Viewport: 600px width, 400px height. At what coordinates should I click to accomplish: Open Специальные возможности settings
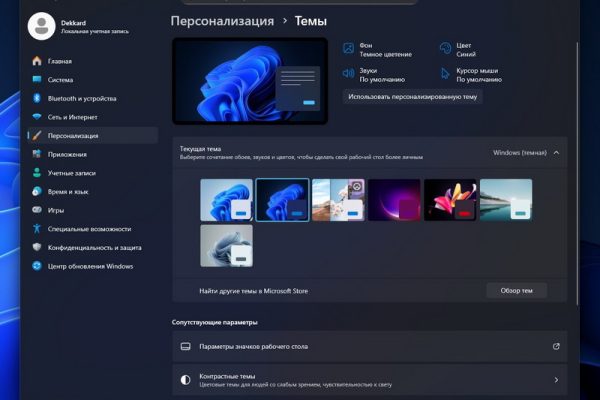tap(88, 229)
